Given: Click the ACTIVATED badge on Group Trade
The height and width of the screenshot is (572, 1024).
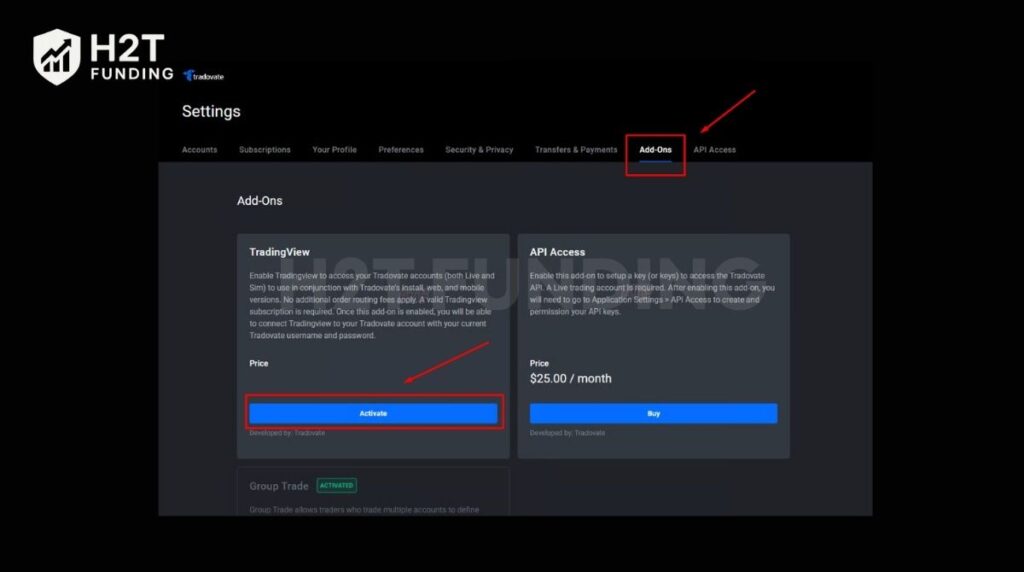Looking at the screenshot, I should 336,485.
